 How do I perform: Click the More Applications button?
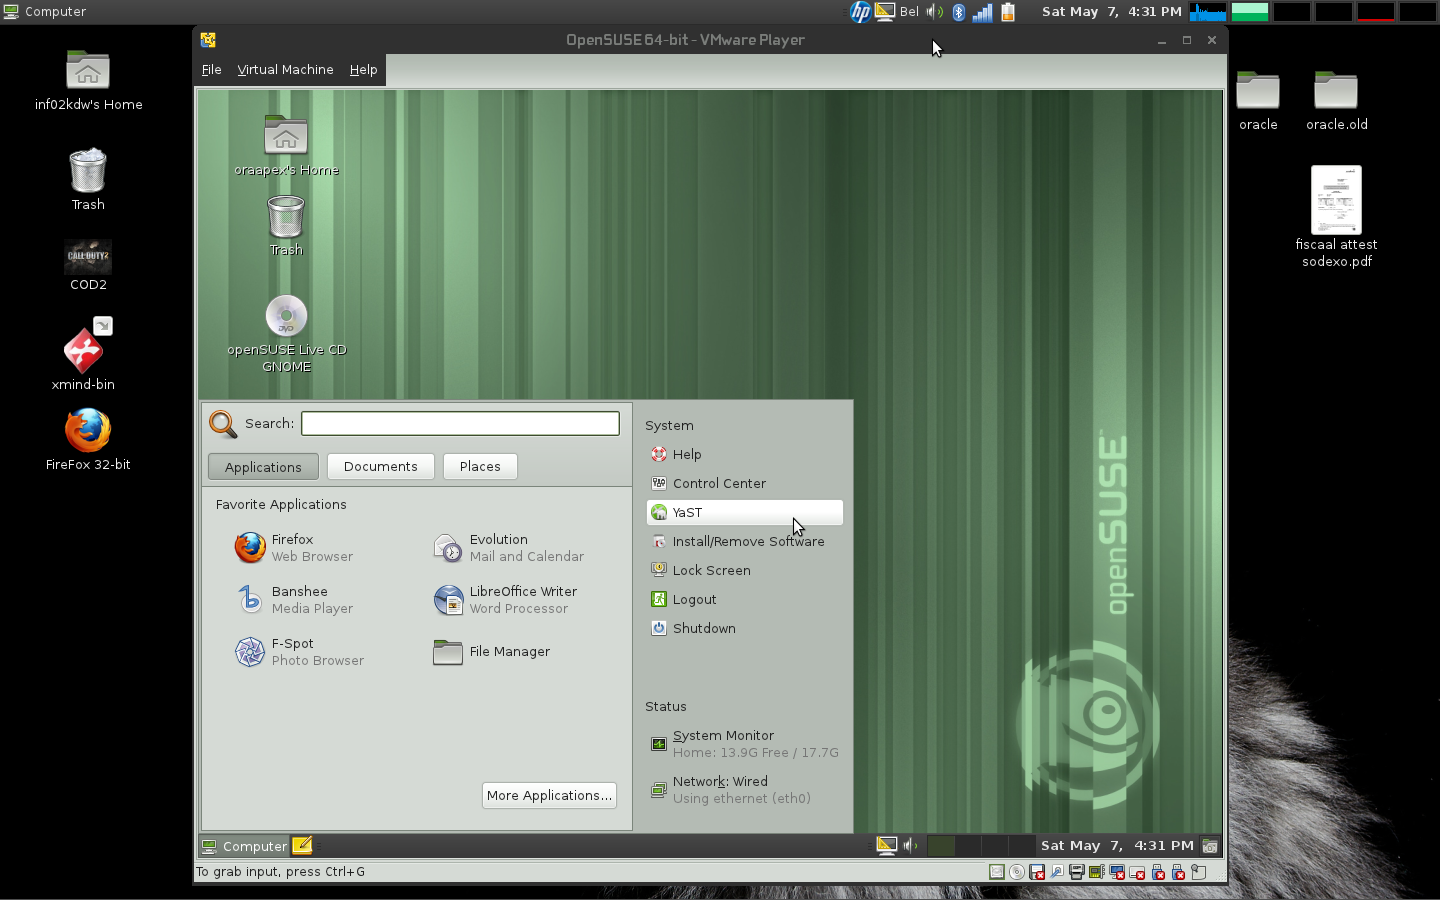click(548, 795)
